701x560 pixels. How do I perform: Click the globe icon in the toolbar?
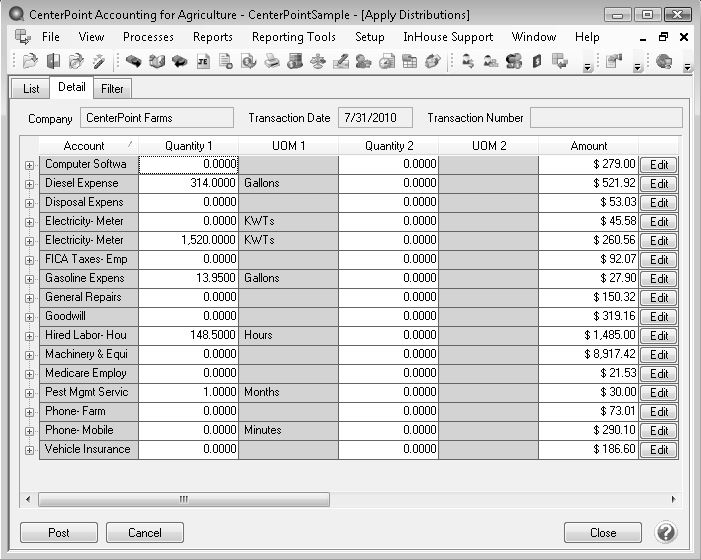coord(663,61)
